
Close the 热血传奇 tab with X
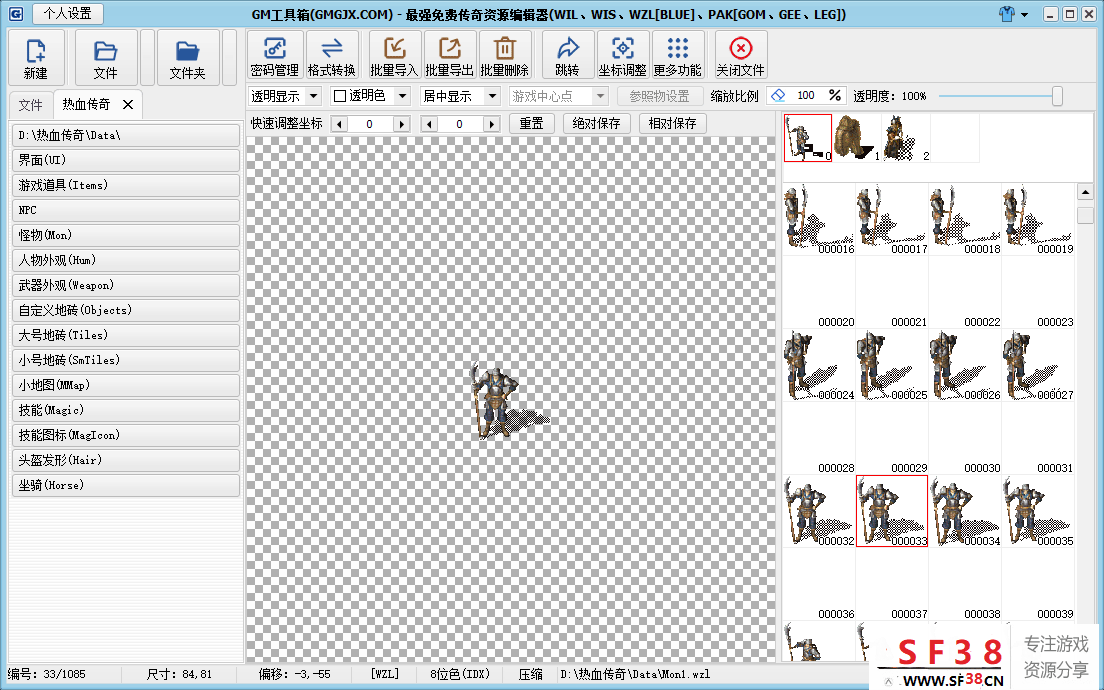pyautogui.click(x=128, y=104)
